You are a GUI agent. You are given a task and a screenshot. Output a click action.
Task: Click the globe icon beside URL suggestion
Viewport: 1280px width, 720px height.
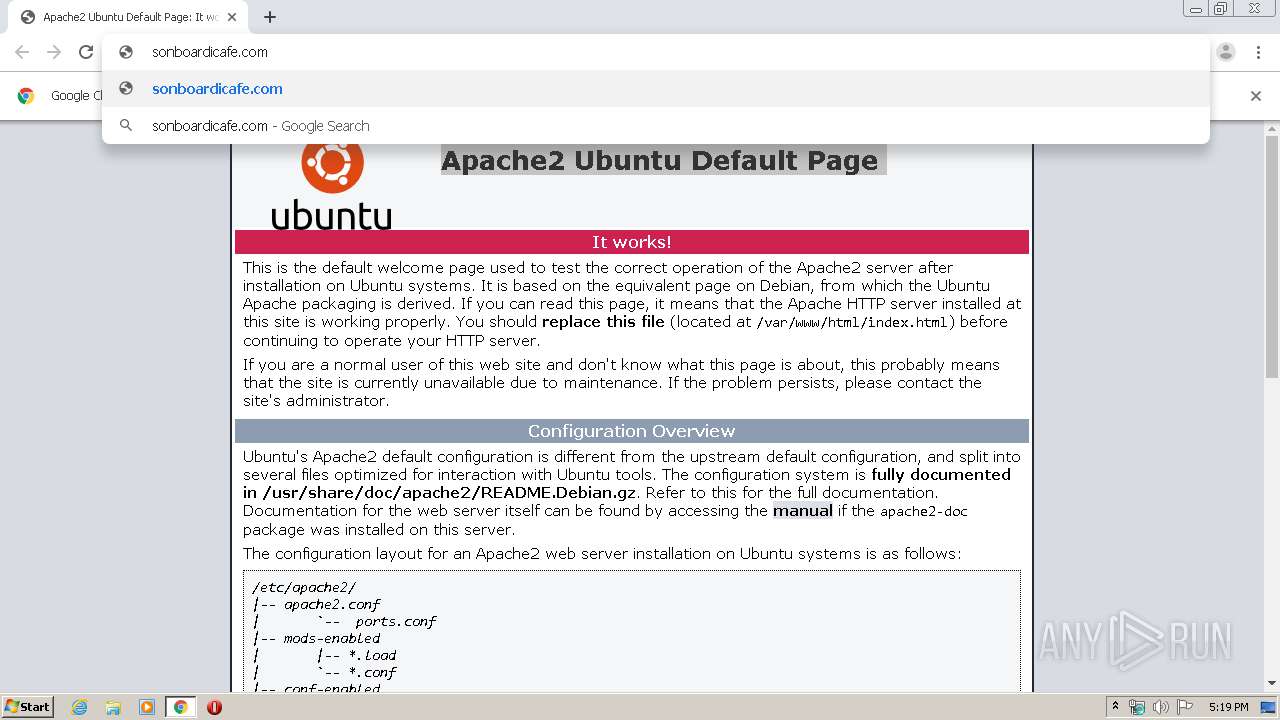point(126,89)
